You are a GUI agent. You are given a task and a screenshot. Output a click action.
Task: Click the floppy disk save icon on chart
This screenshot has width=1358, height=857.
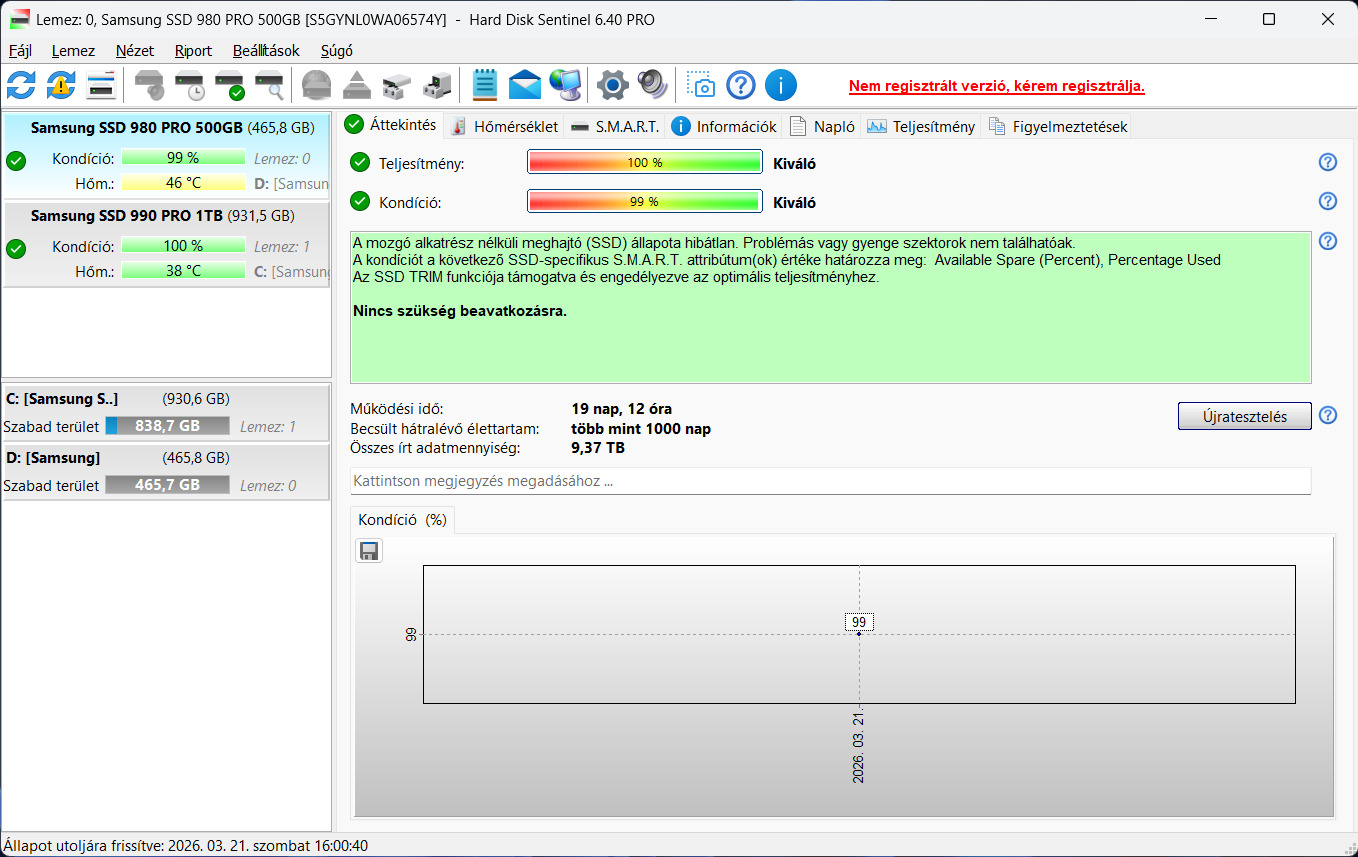coord(369,551)
